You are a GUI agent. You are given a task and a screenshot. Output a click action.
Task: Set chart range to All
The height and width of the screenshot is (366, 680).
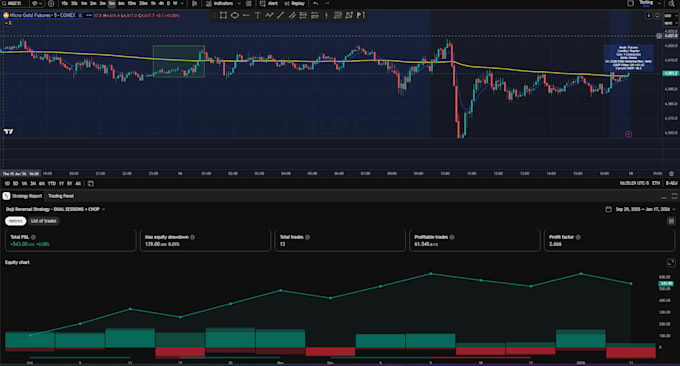78,184
